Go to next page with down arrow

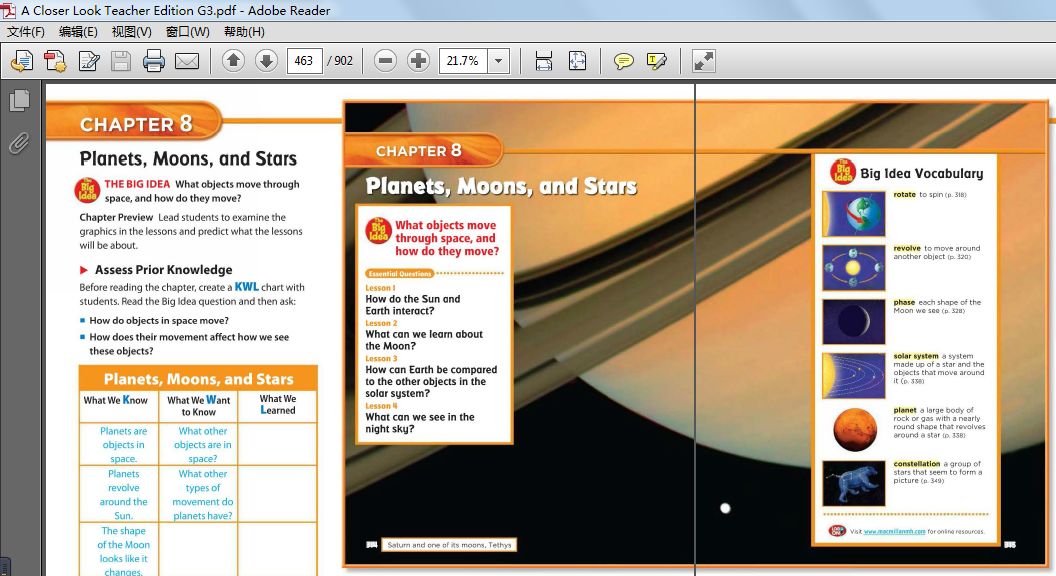[266, 61]
